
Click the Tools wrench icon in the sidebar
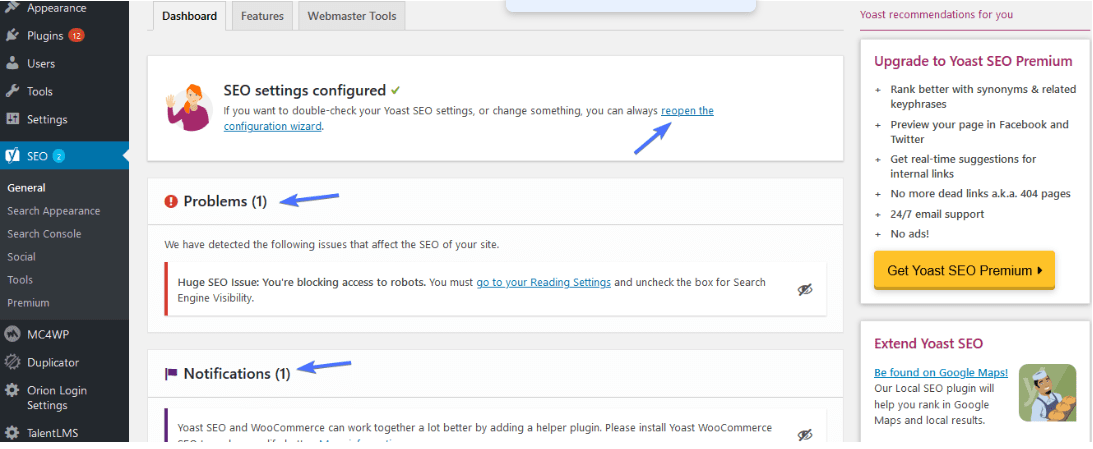[12, 91]
